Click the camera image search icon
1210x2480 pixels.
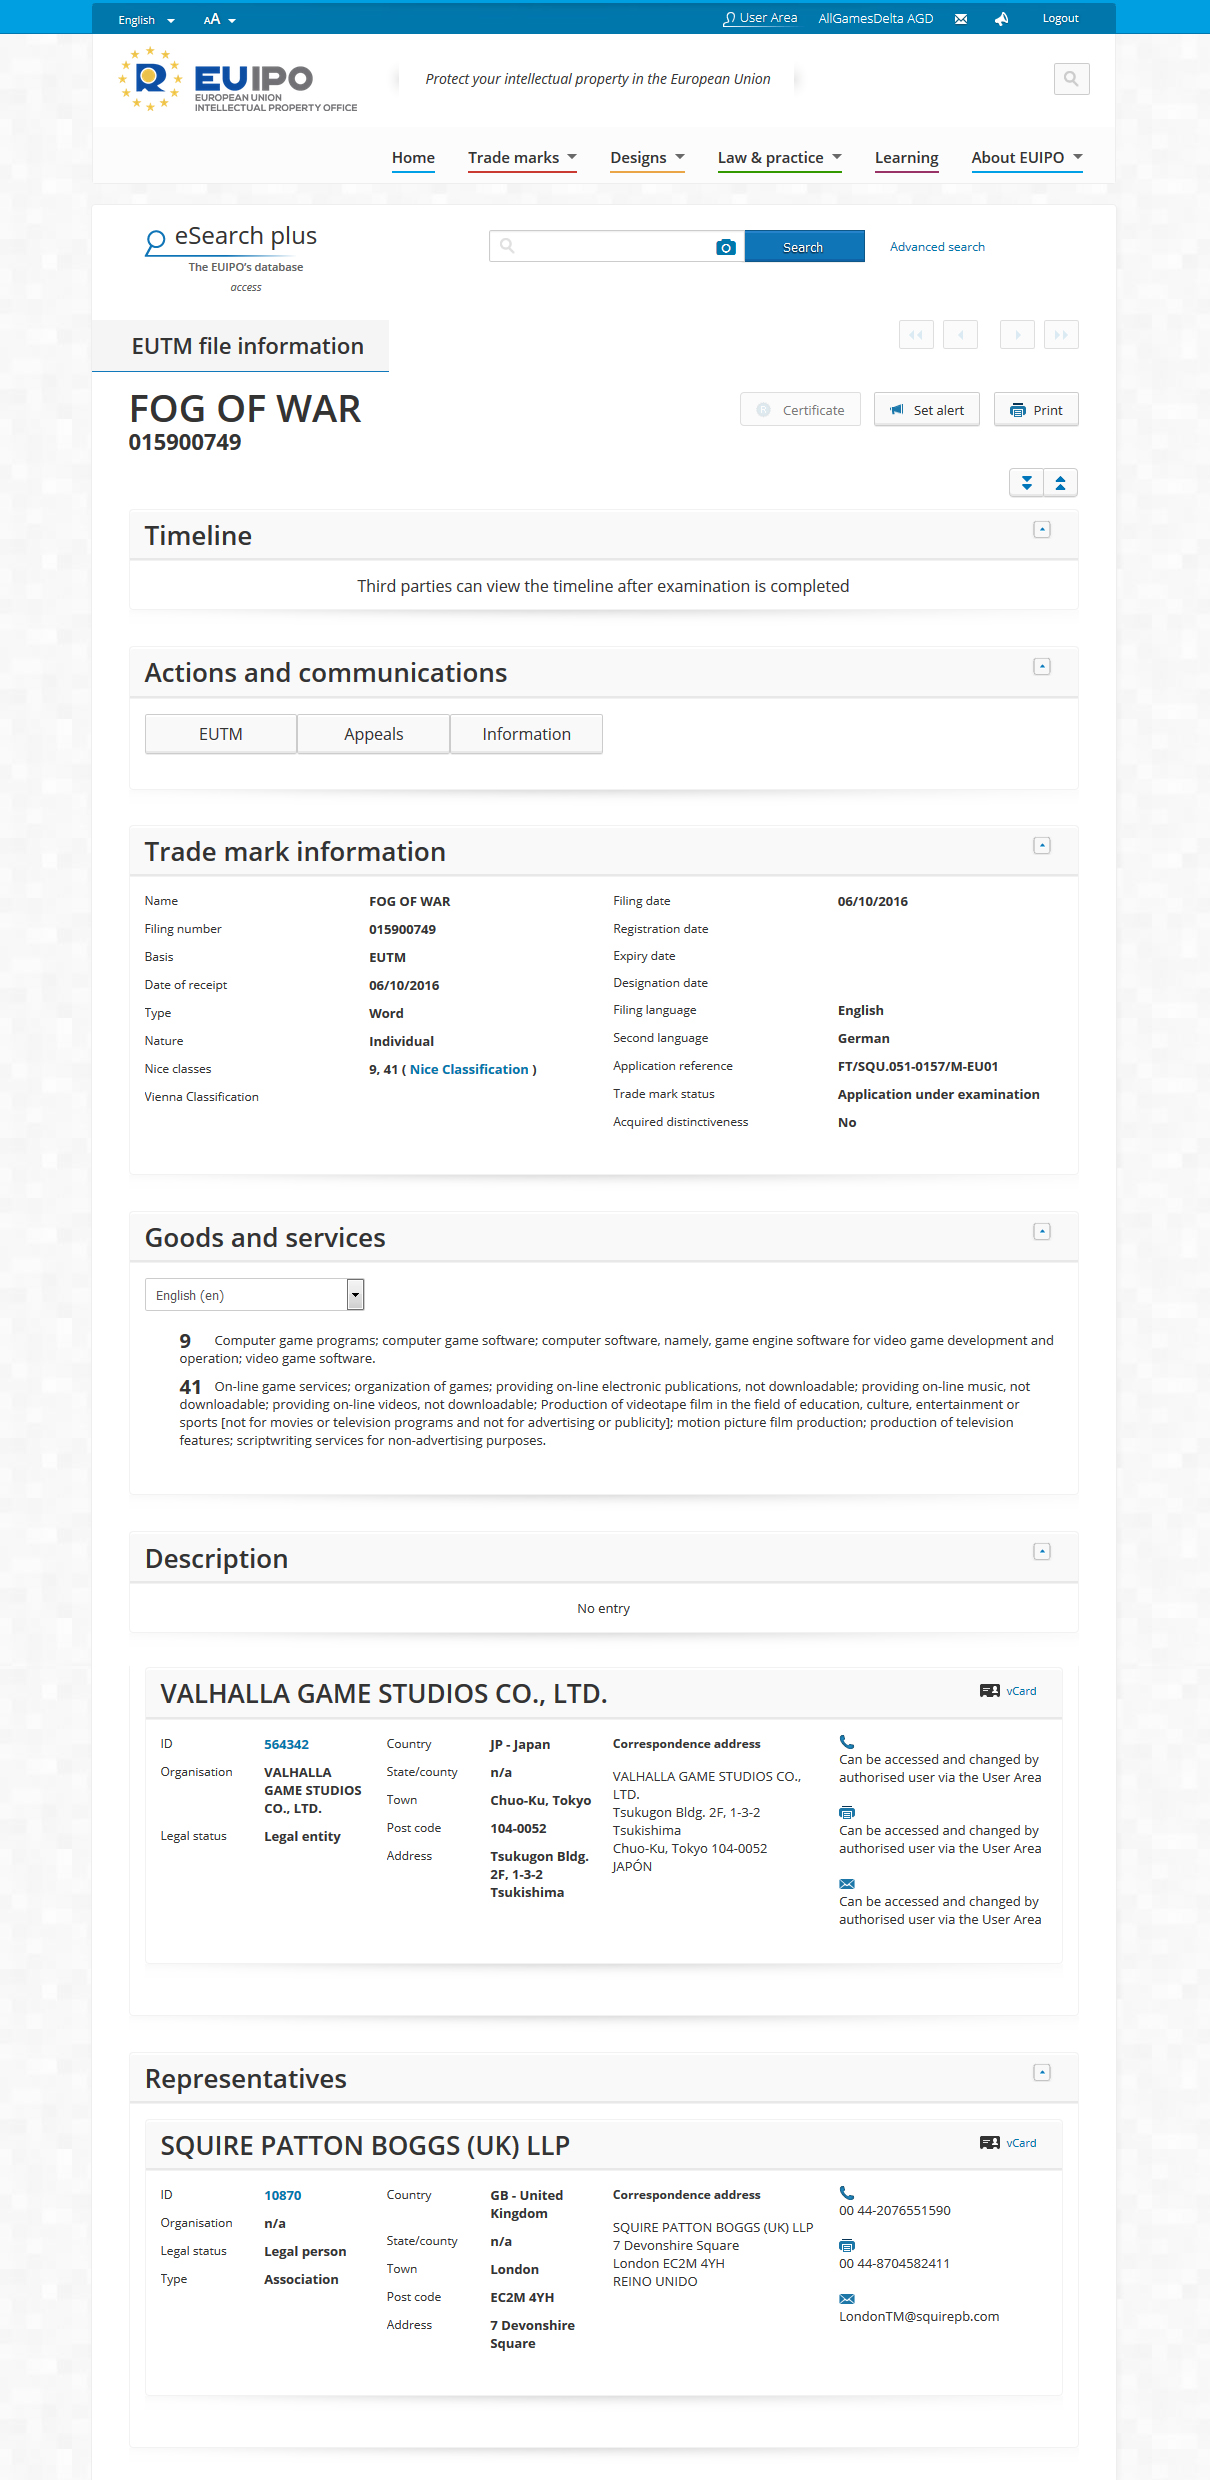(x=725, y=247)
